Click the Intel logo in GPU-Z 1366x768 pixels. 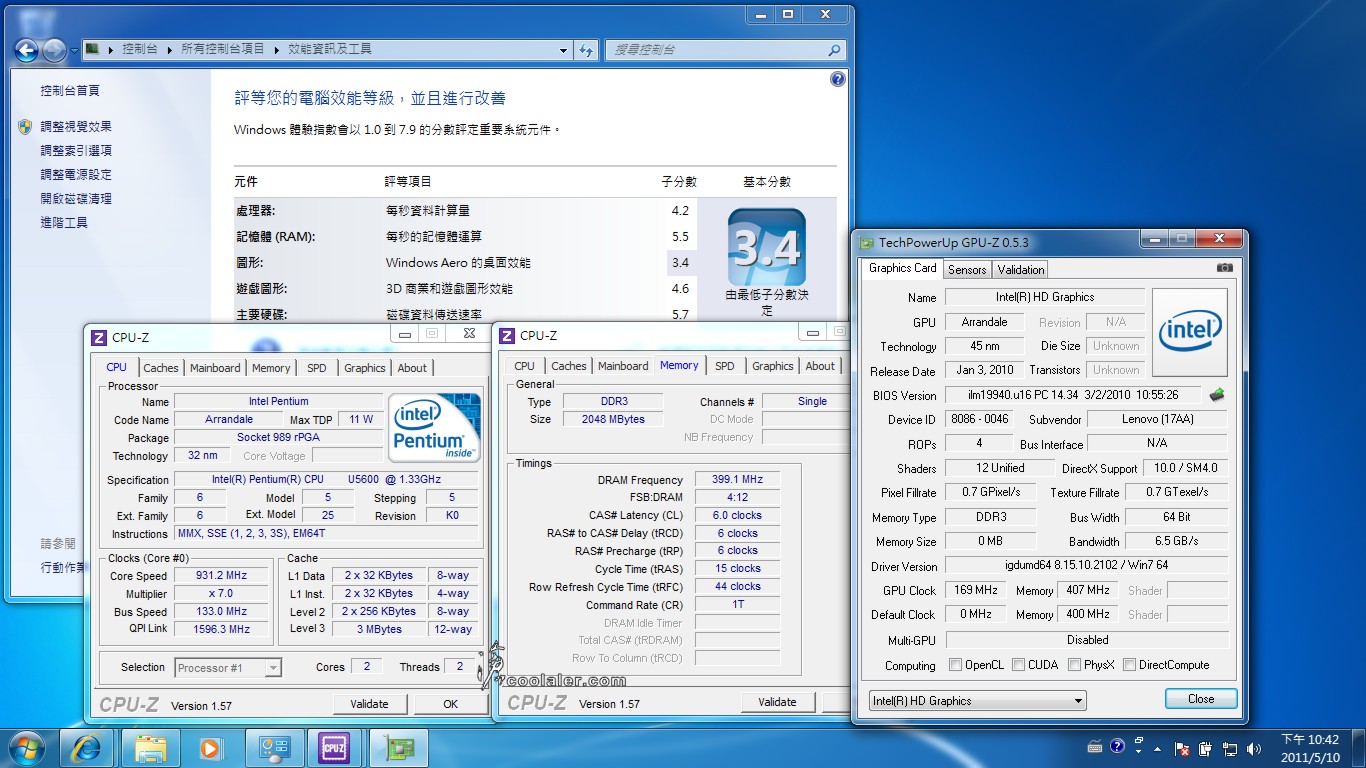coord(1190,333)
